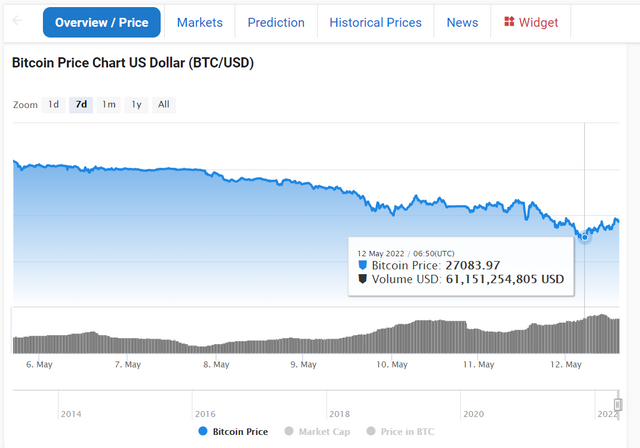The image size is (640, 448).
Task: Click the Widget gift icon
Action: pos(509,21)
